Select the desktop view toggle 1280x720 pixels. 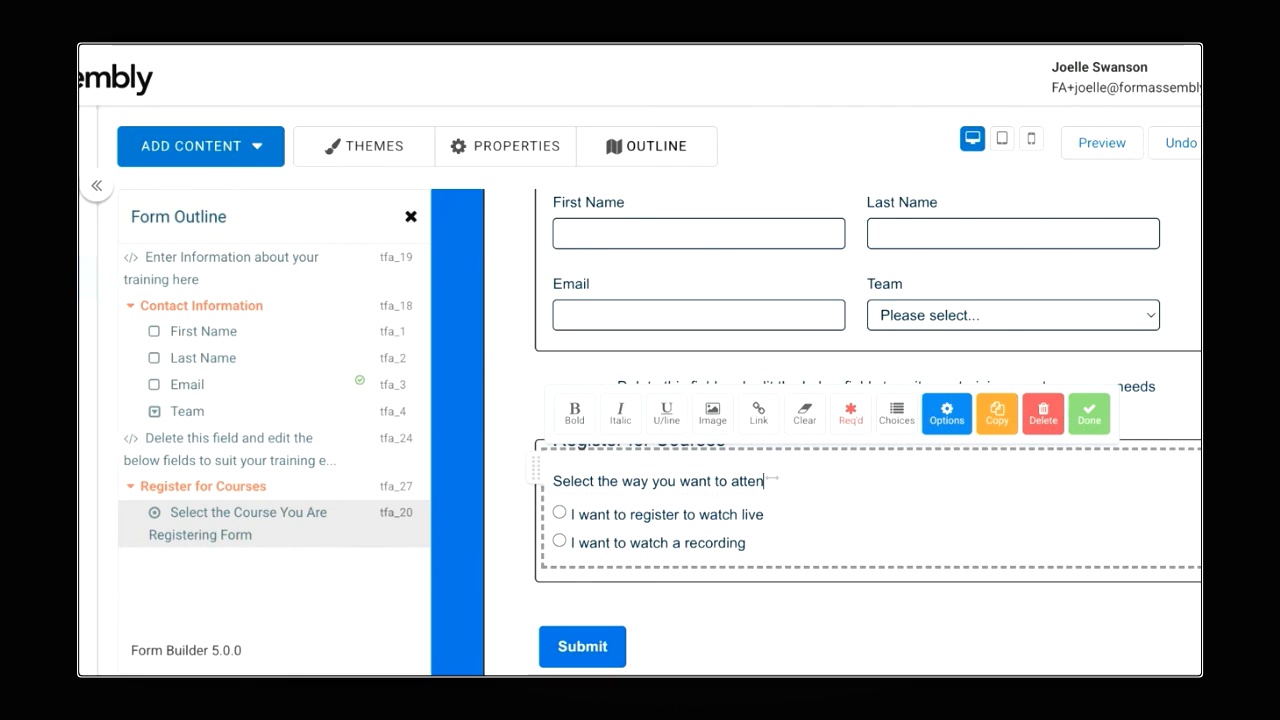pos(972,139)
